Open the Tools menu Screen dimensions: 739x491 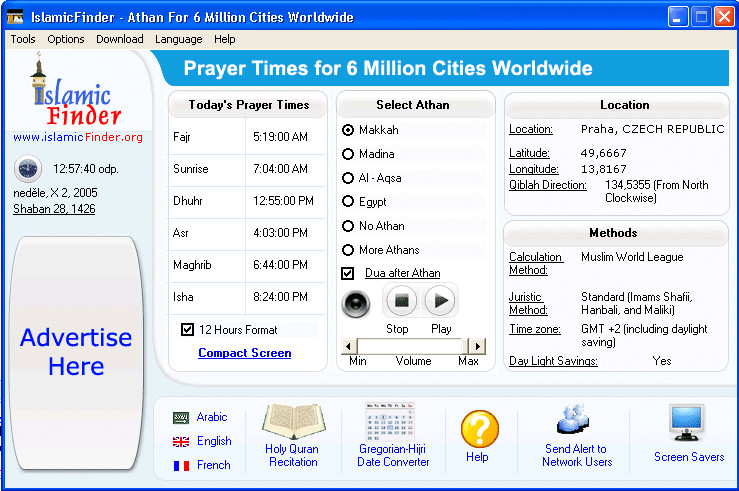click(23, 39)
